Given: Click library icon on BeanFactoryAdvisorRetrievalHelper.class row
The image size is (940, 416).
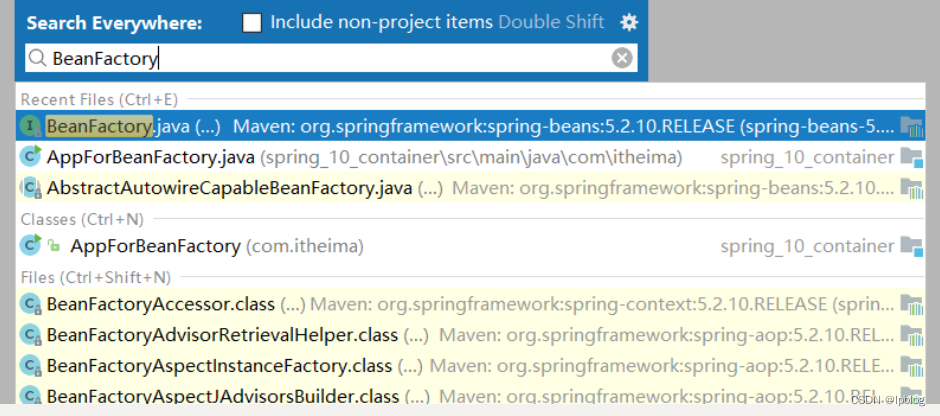Looking at the screenshot, I should [912, 335].
